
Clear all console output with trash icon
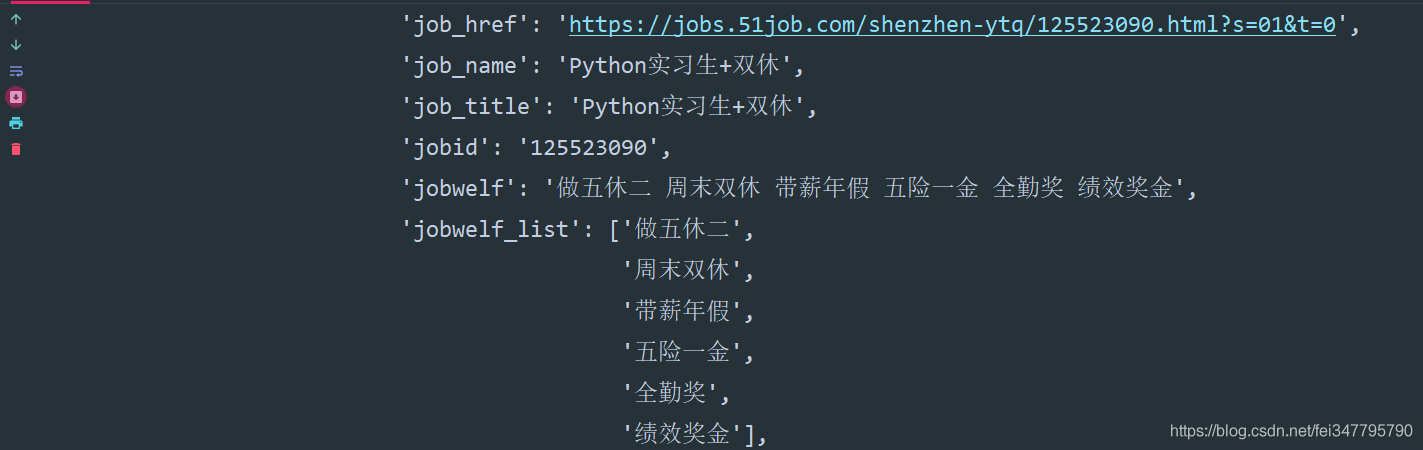(16, 149)
